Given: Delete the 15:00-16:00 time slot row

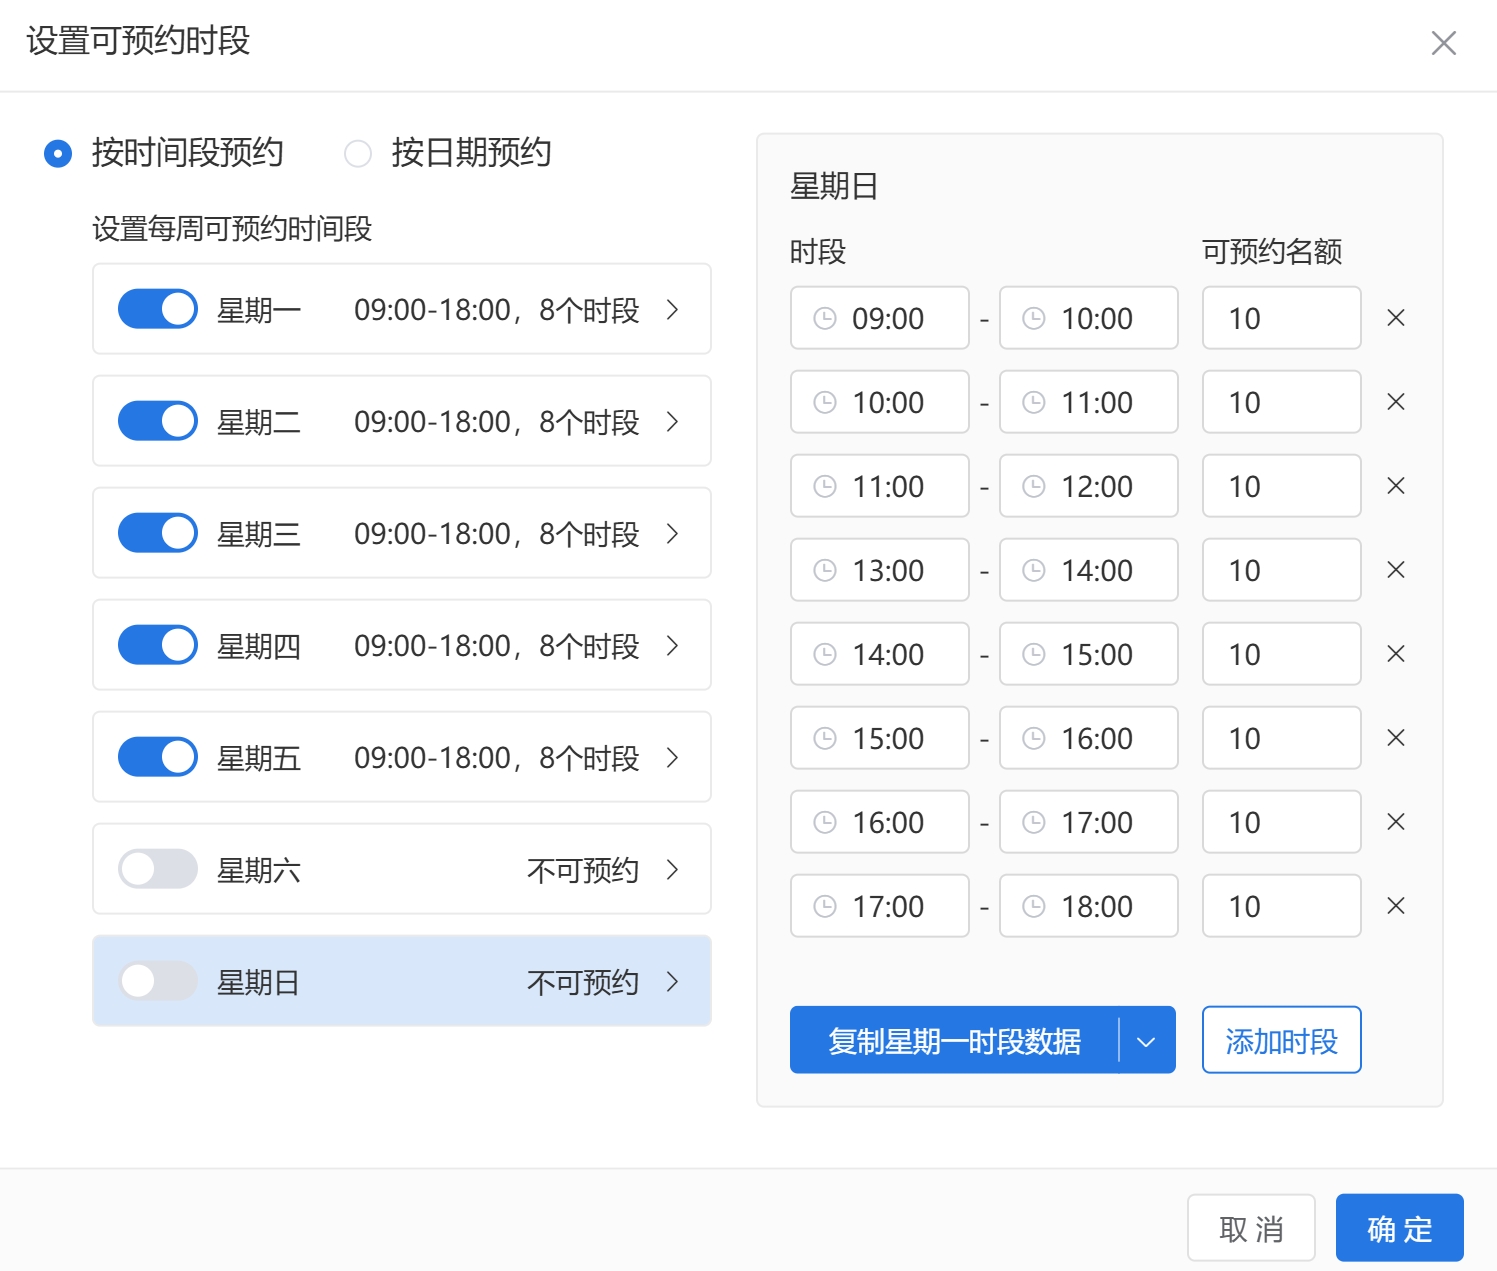Looking at the screenshot, I should tap(1396, 738).
